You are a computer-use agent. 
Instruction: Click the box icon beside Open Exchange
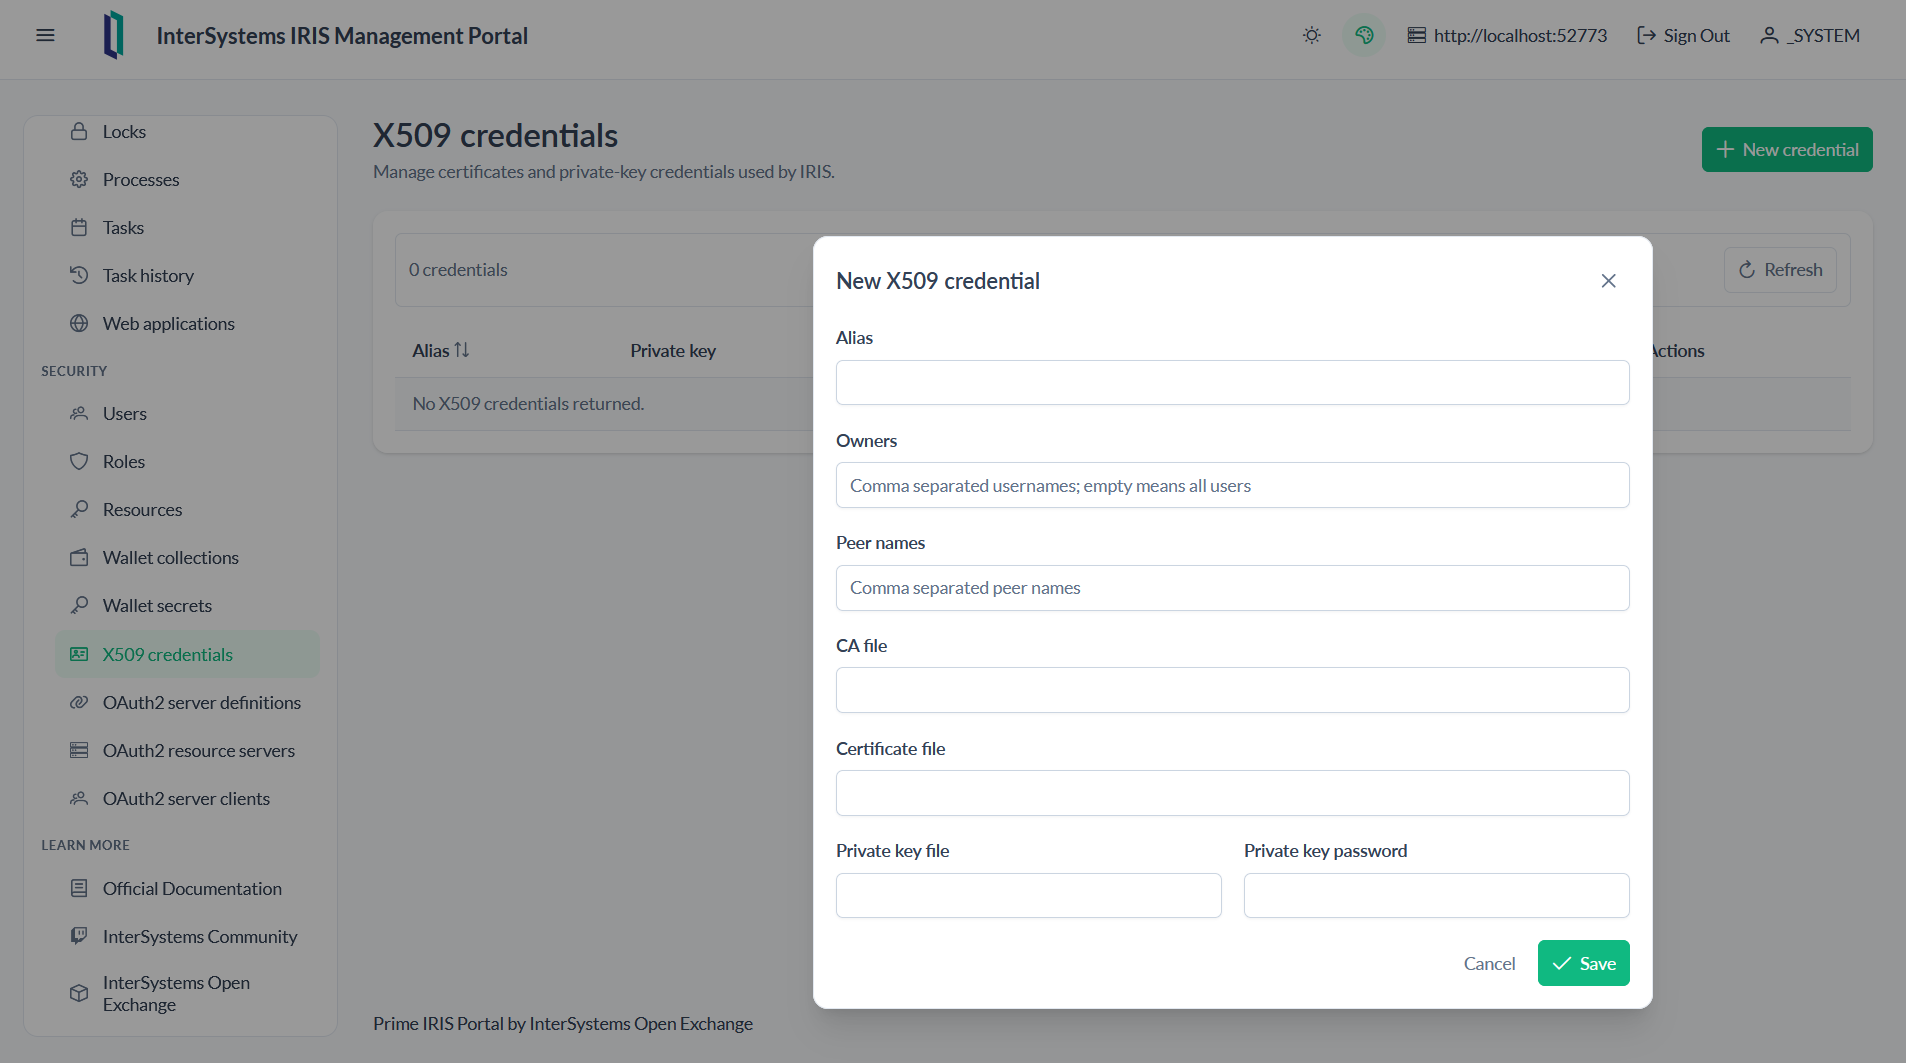79,993
